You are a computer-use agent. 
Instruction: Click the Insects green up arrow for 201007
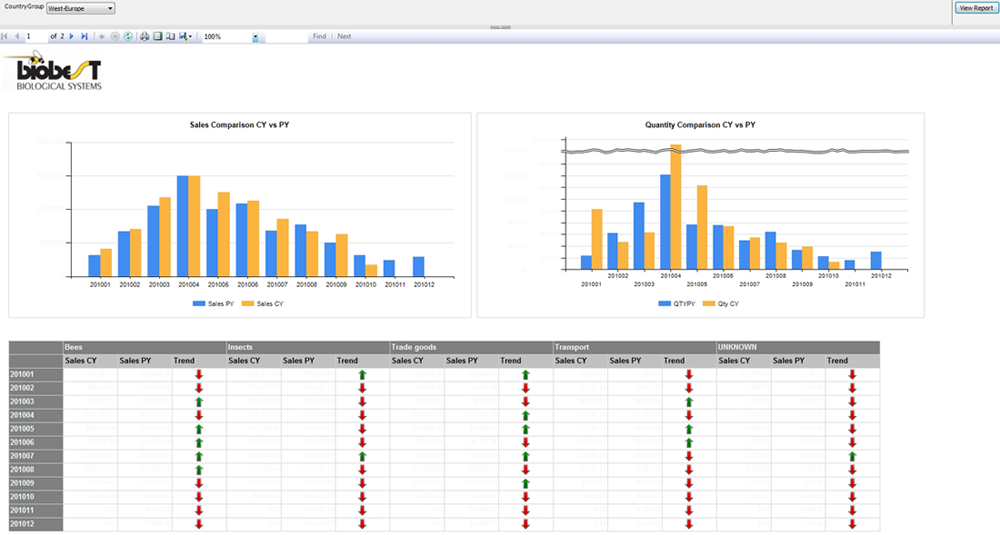[362, 456]
